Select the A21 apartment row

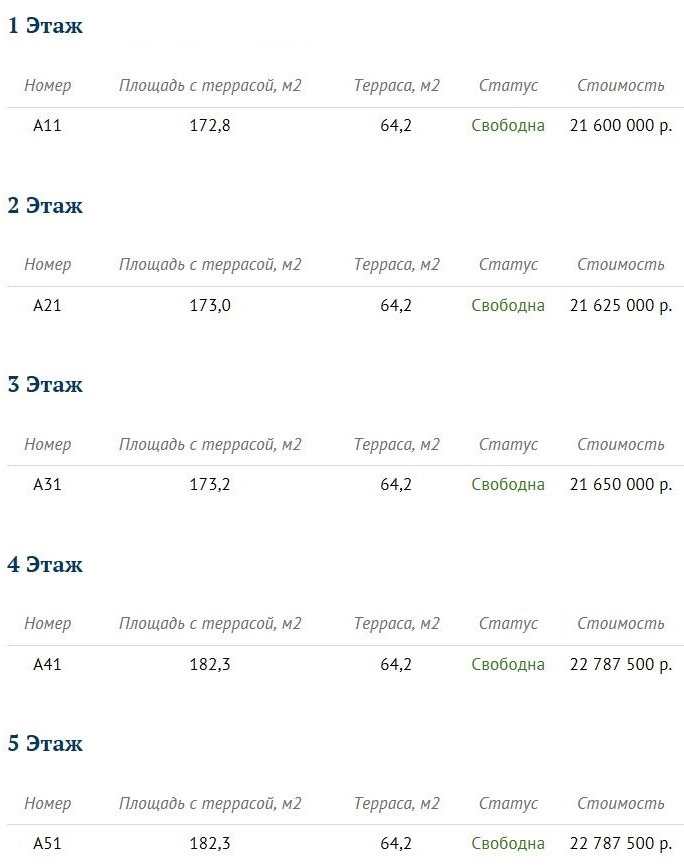(346, 305)
